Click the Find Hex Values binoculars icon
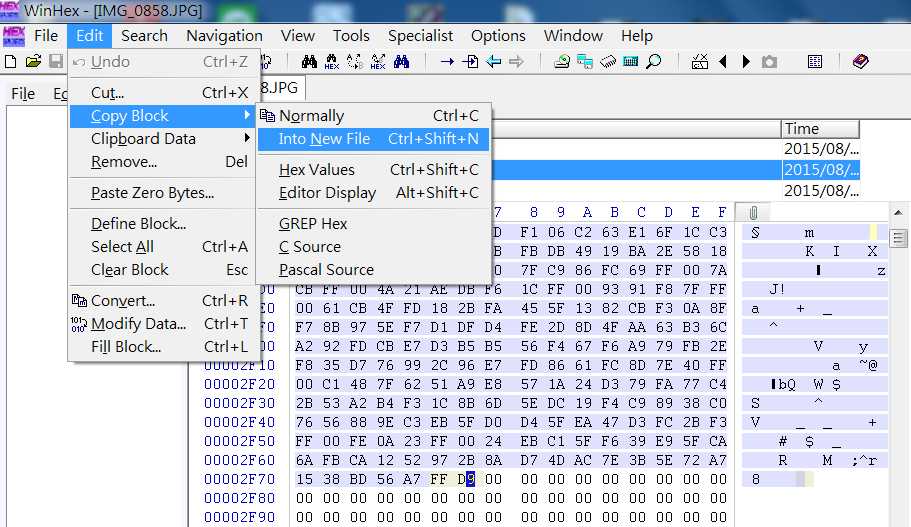 [x=332, y=61]
